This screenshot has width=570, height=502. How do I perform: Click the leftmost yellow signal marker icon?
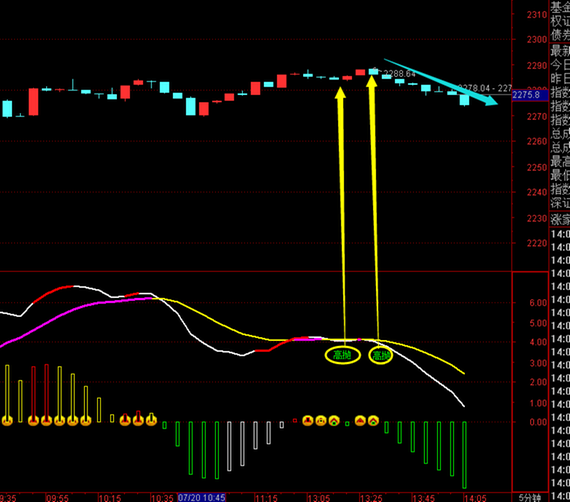pos(7,421)
